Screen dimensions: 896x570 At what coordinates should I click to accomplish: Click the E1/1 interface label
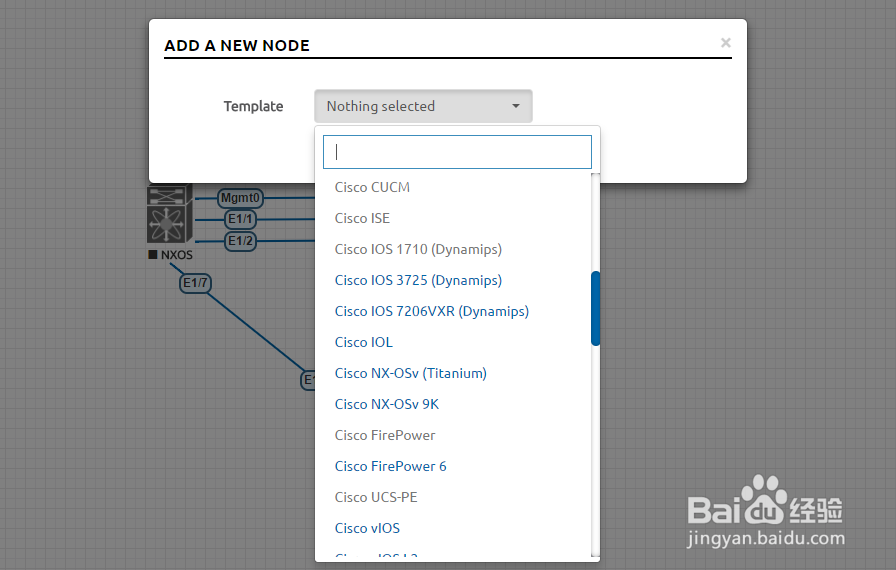coord(240,219)
